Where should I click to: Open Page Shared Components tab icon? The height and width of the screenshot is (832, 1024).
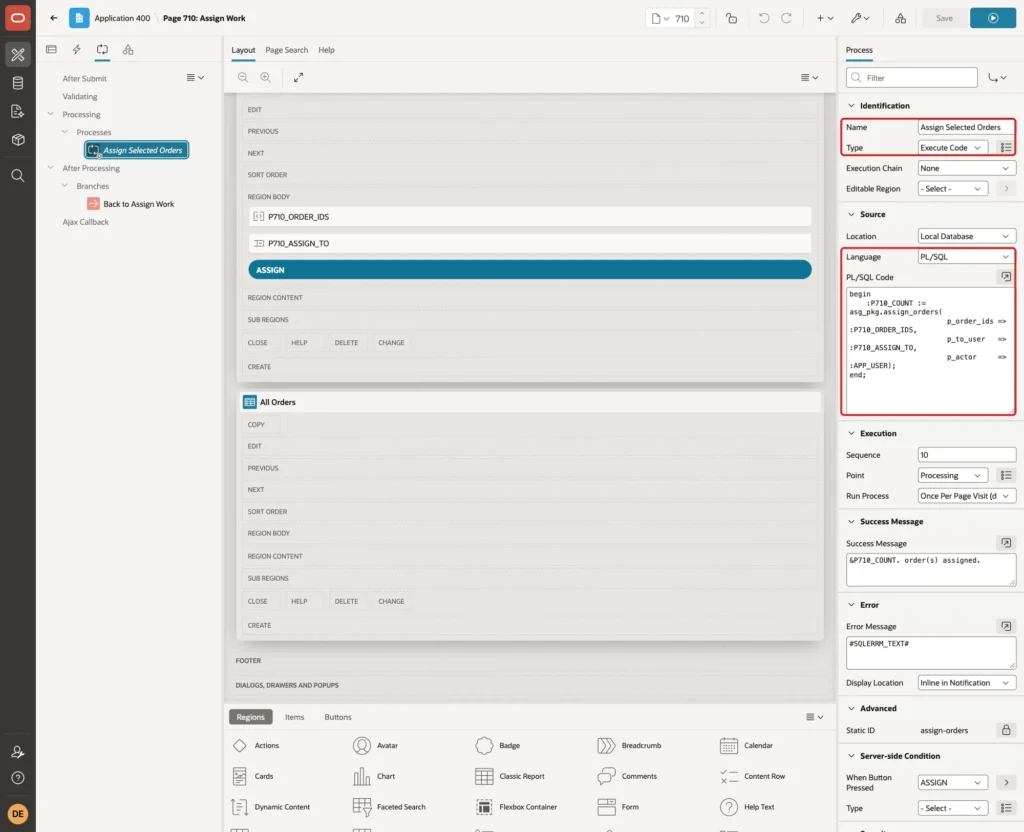pyautogui.click(x=128, y=50)
